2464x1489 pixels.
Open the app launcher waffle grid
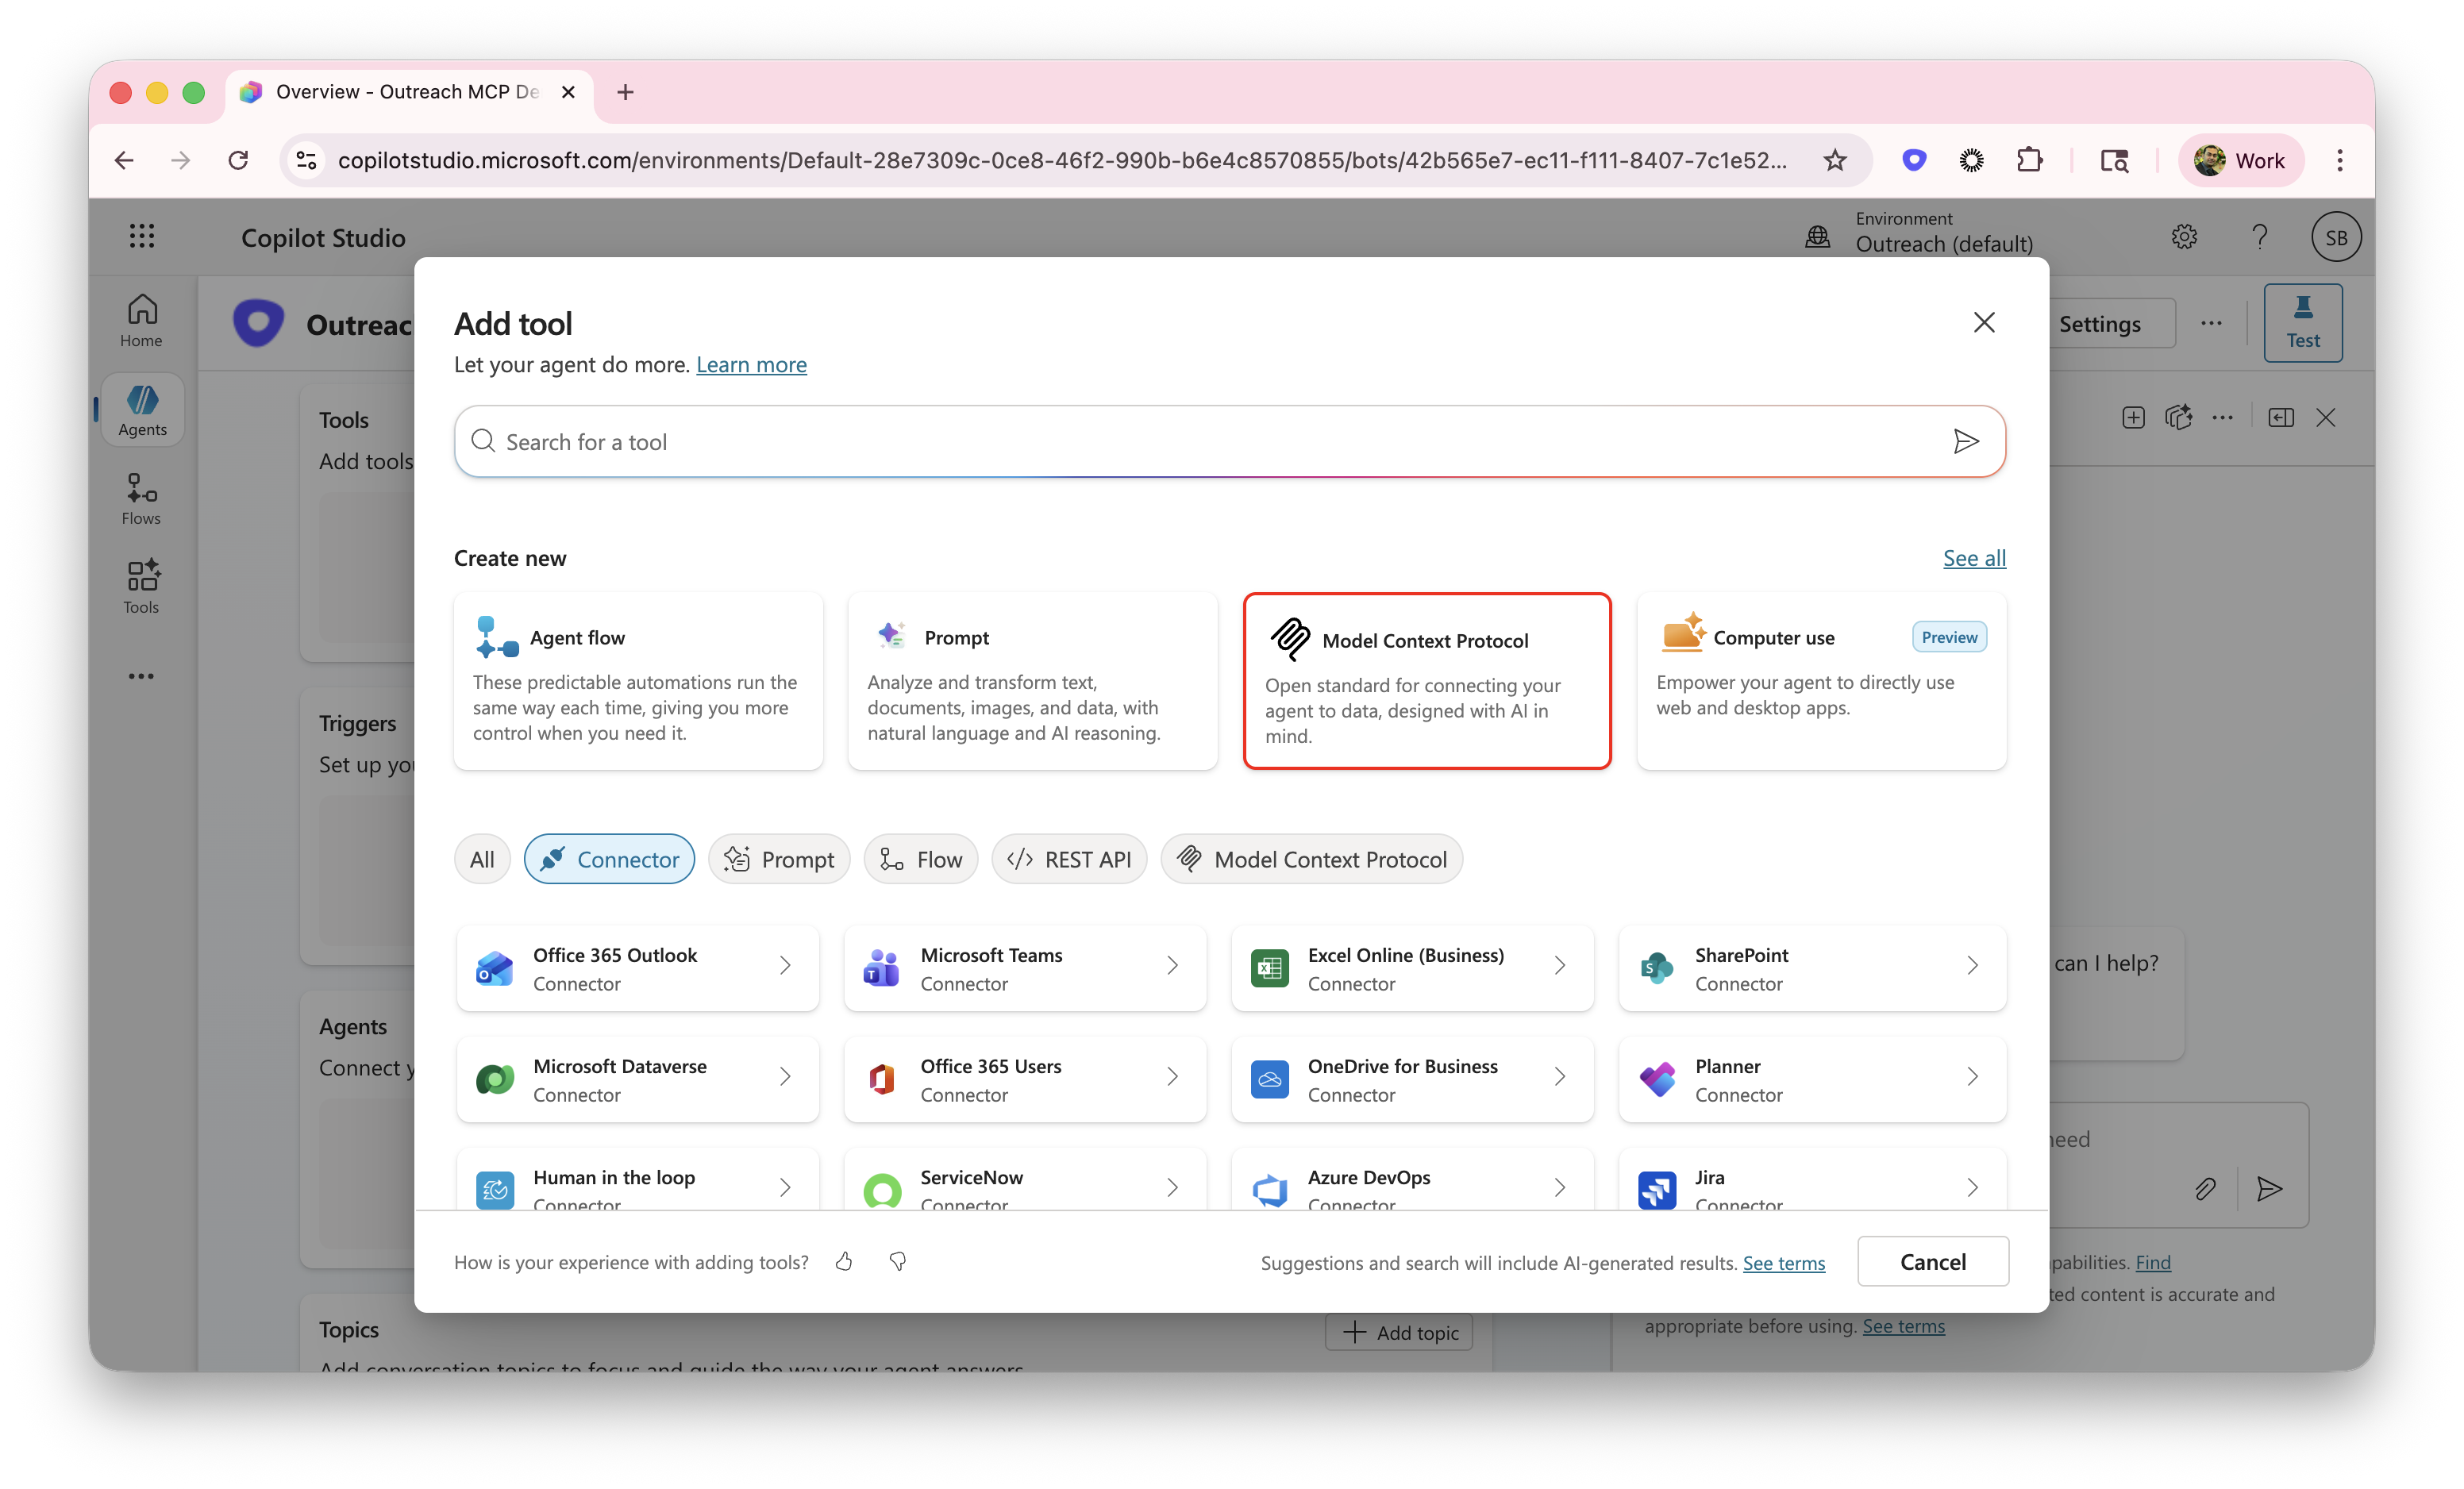(x=141, y=237)
